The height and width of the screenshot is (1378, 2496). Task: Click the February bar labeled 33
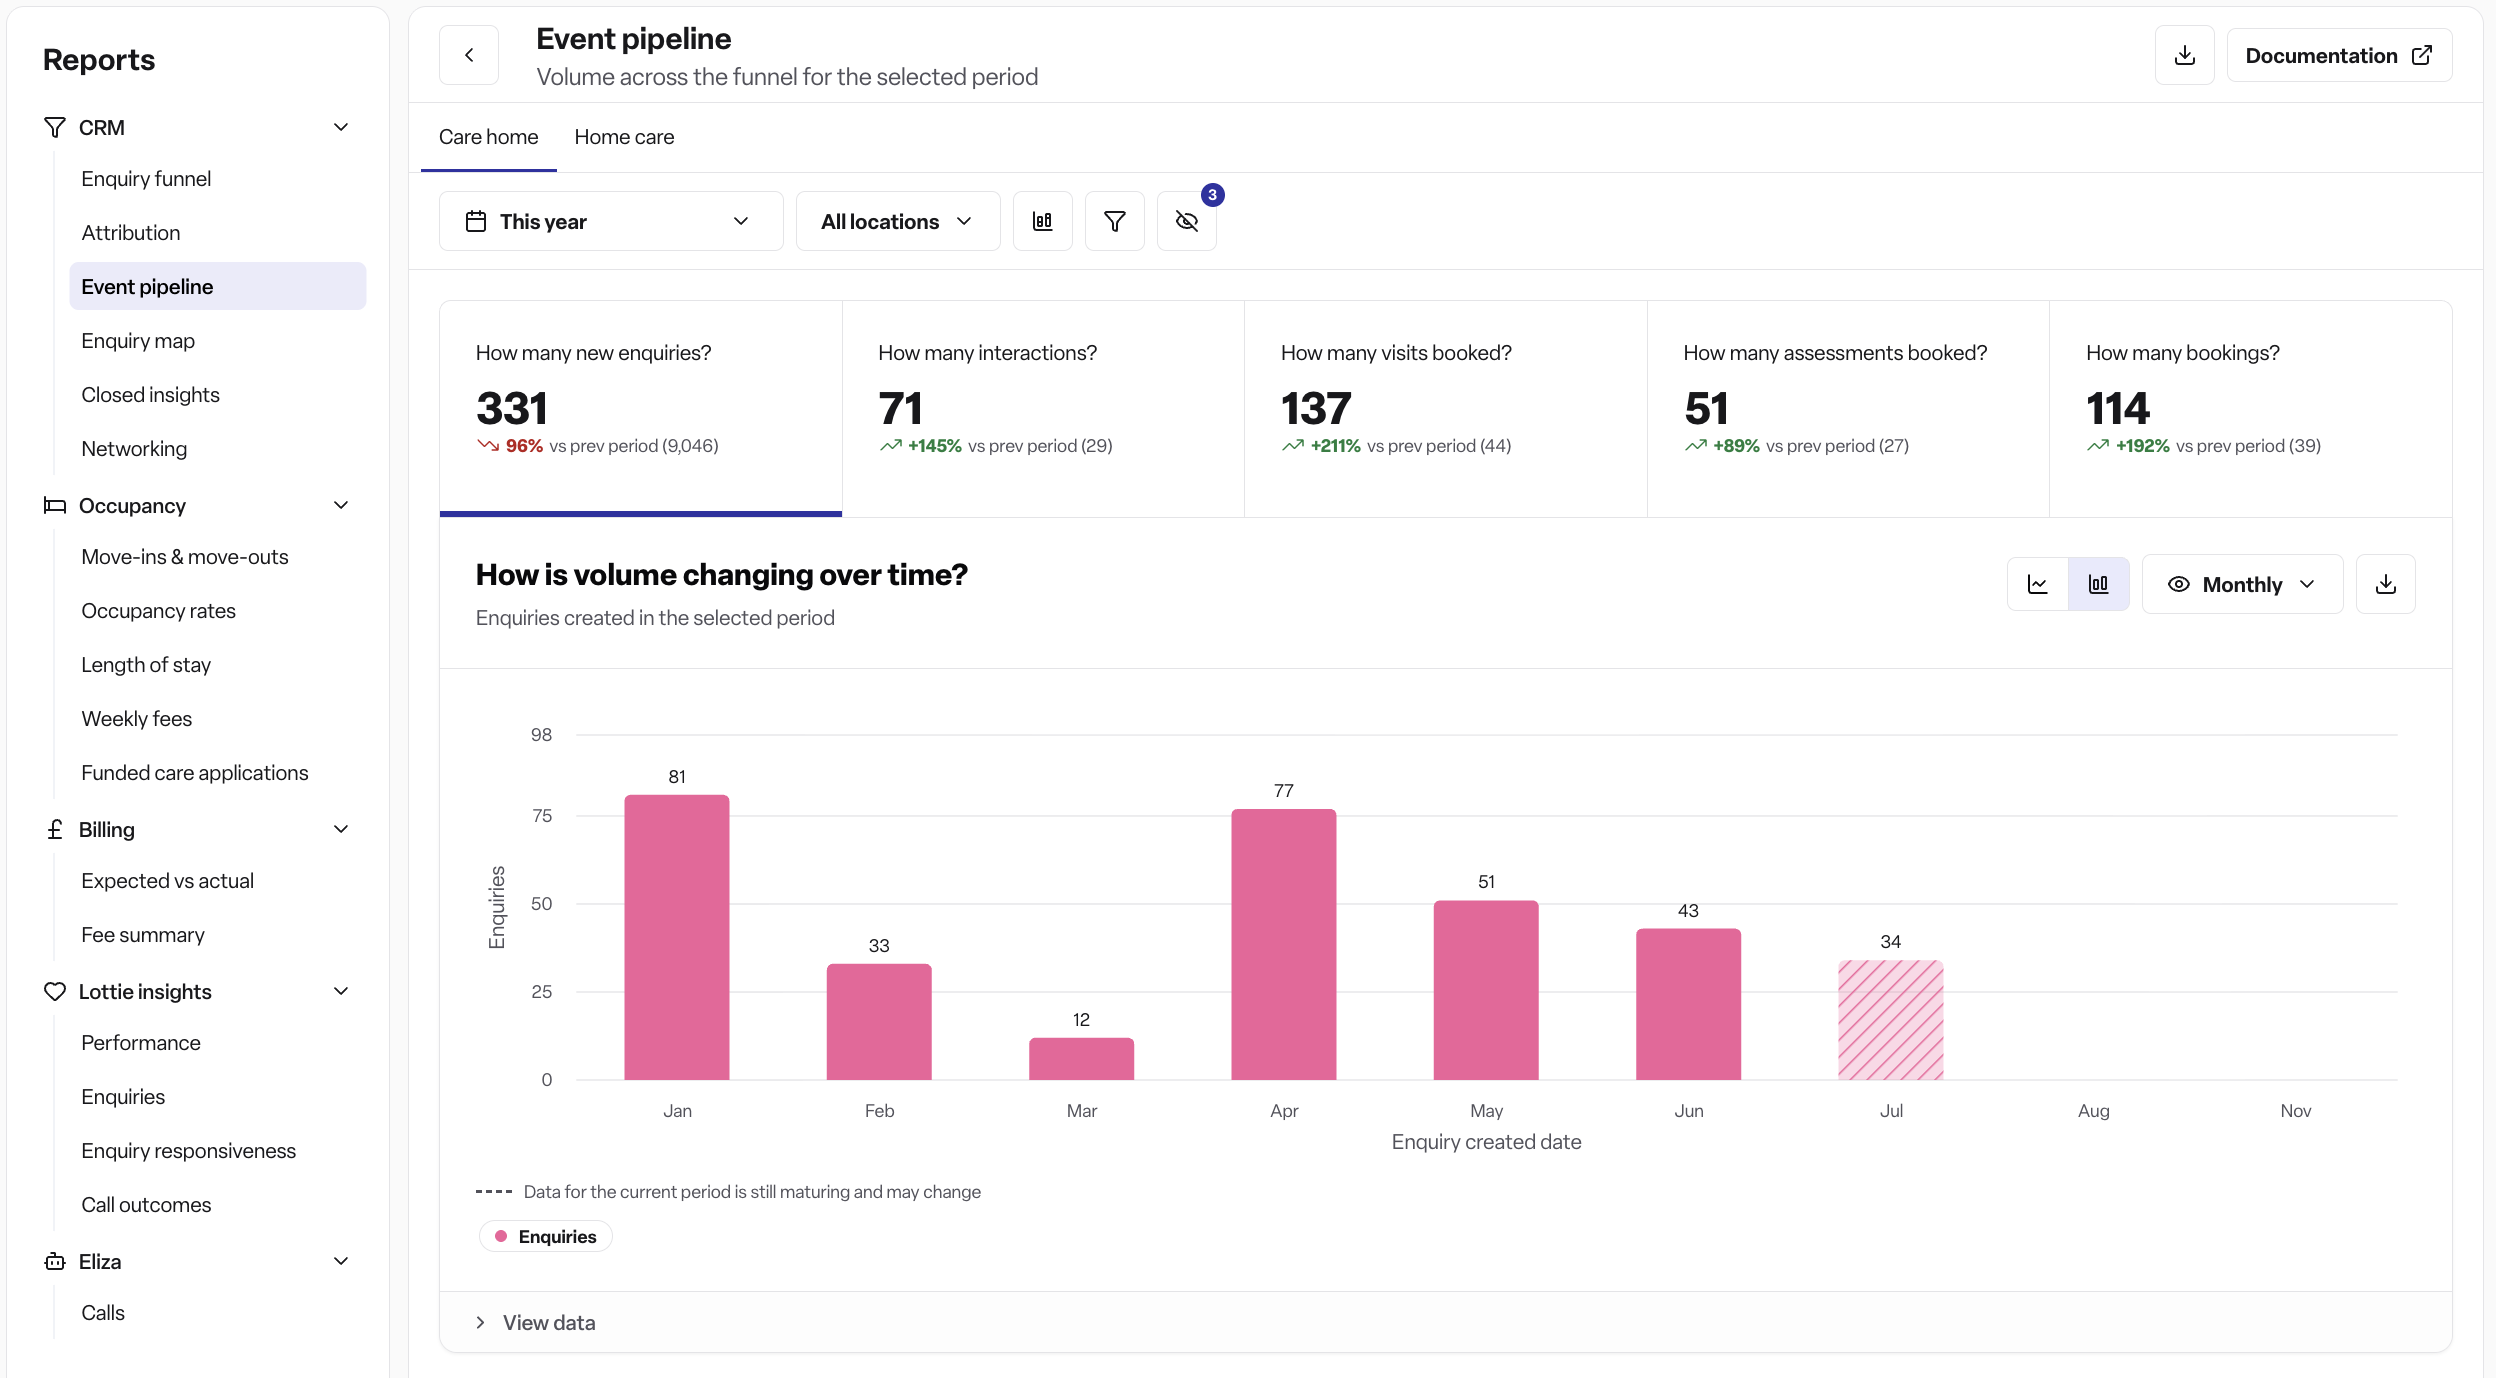[x=879, y=1022]
